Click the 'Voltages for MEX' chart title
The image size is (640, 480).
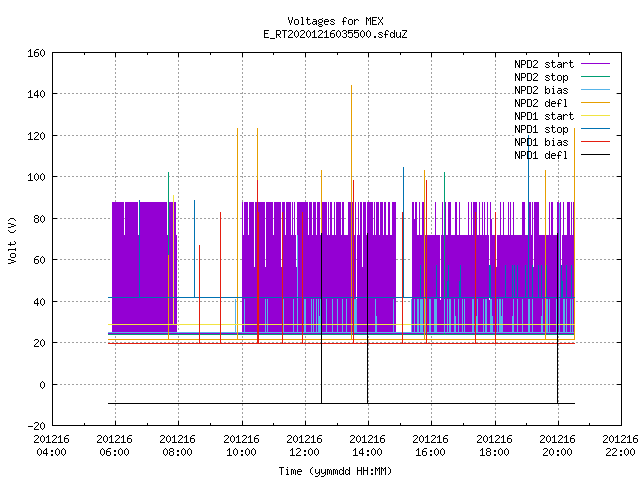click(x=335, y=21)
